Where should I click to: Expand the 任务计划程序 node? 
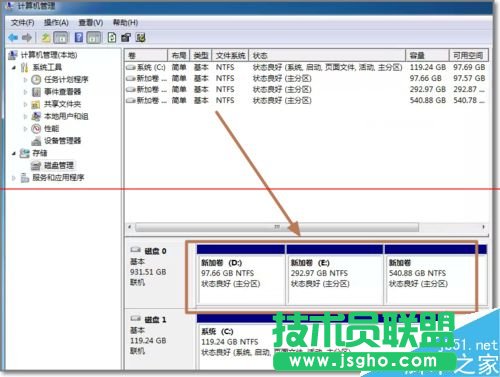[x=25, y=80]
